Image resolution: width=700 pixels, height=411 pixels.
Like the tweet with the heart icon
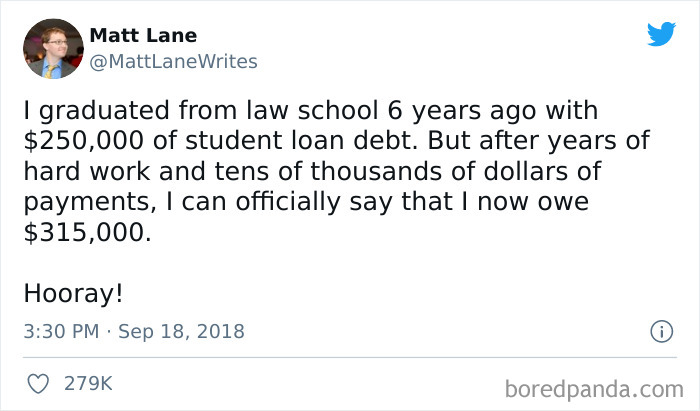pos(40,383)
